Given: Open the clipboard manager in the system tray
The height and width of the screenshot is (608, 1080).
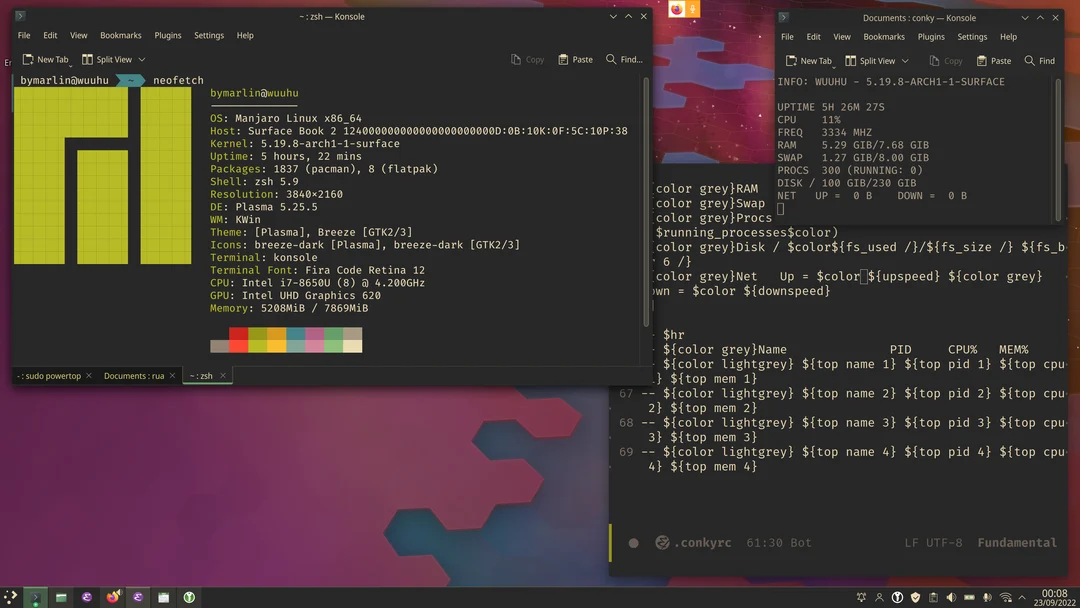Looking at the screenshot, I should pos(934,596).
